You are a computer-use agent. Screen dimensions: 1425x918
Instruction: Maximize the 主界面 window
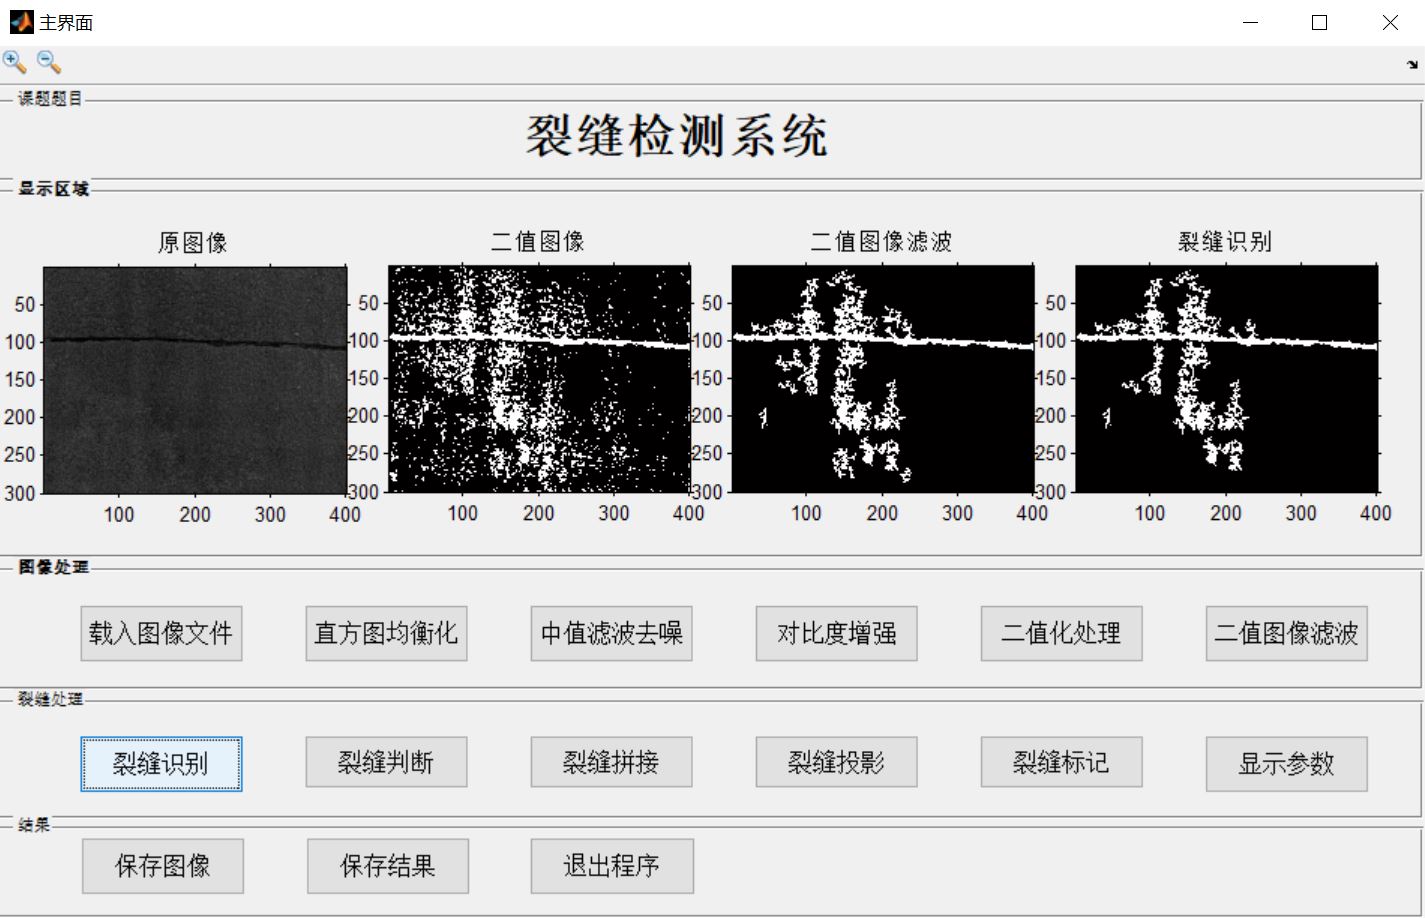click(1320, 22)
